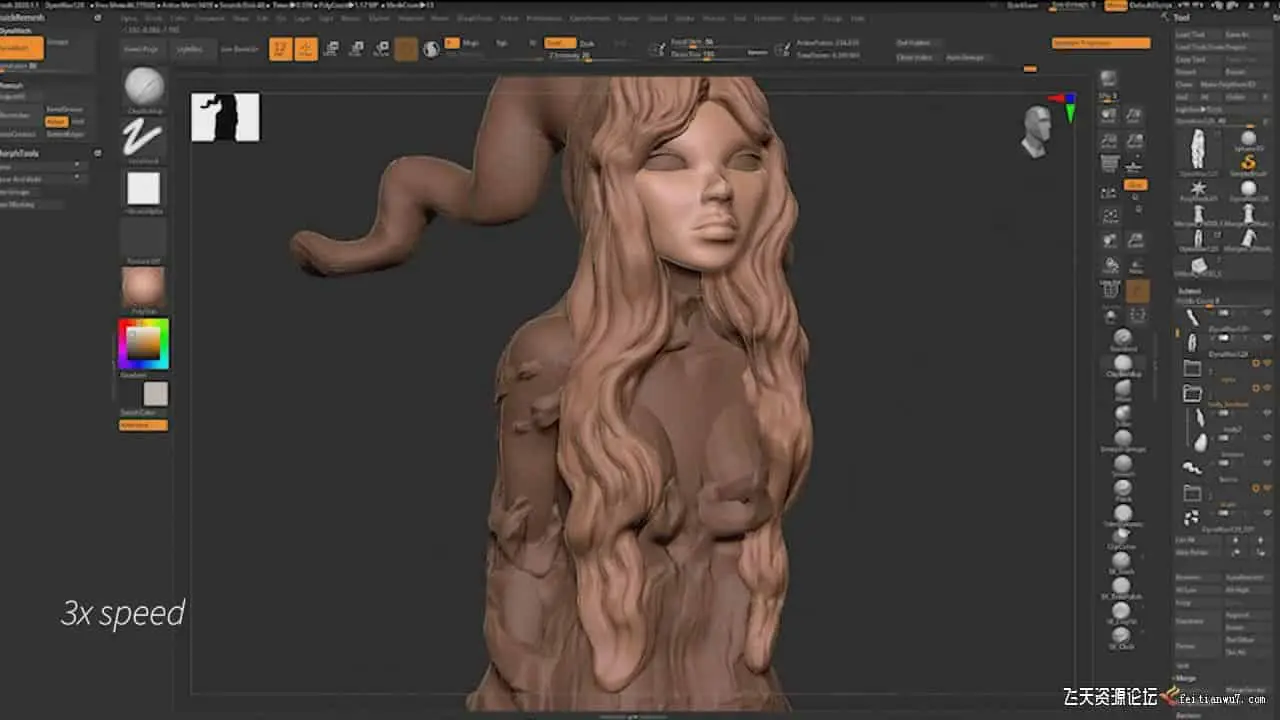Activate the Draw mode icon

306,49
